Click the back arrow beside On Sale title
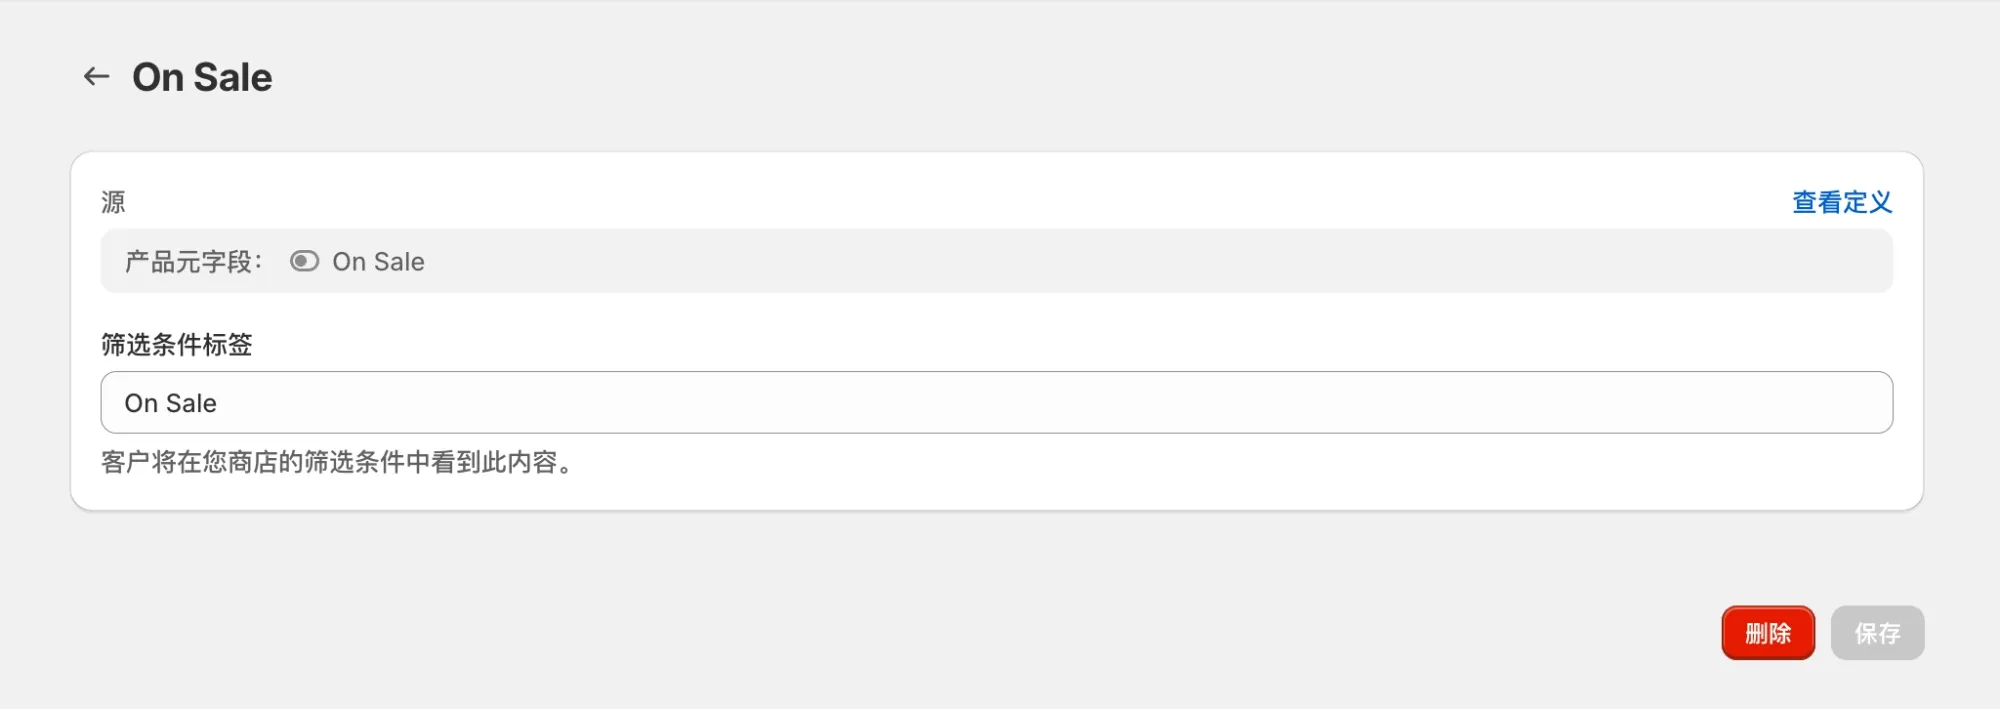The width and height of the screenshot is (2000, 709). (x=96, y=77)
